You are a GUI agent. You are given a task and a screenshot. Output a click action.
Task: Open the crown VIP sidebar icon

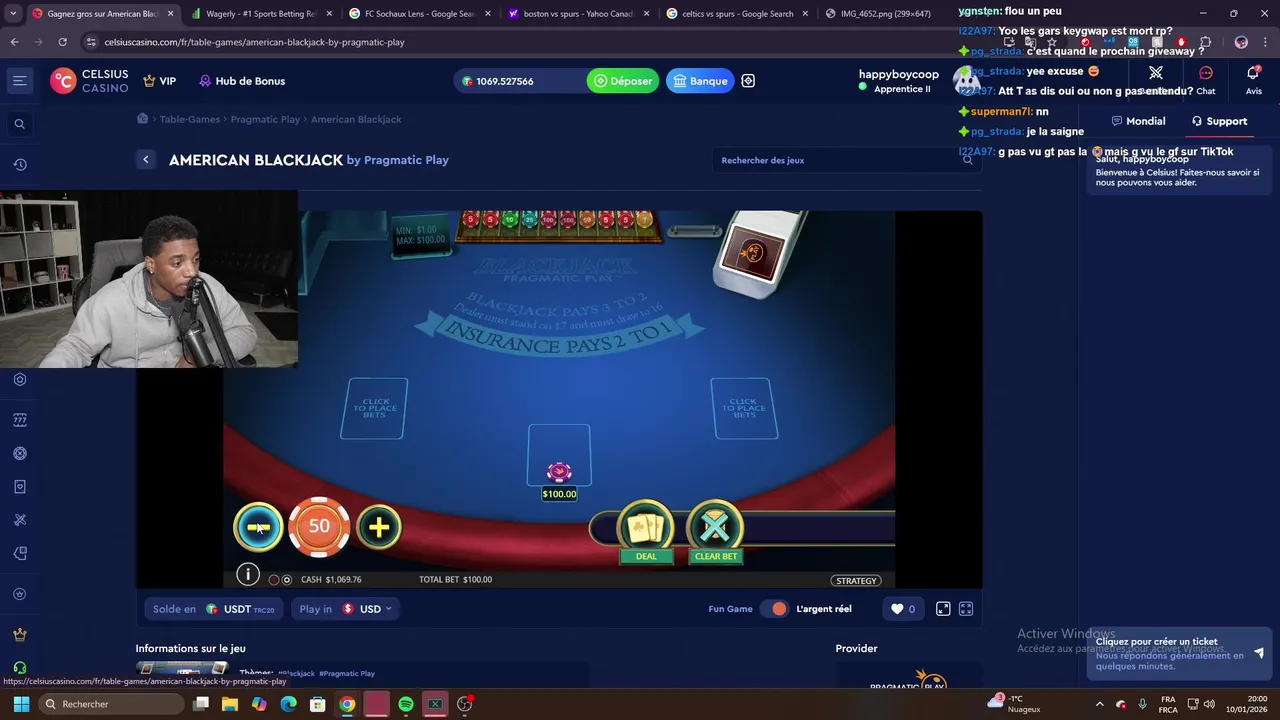click(x=19, y=634)
